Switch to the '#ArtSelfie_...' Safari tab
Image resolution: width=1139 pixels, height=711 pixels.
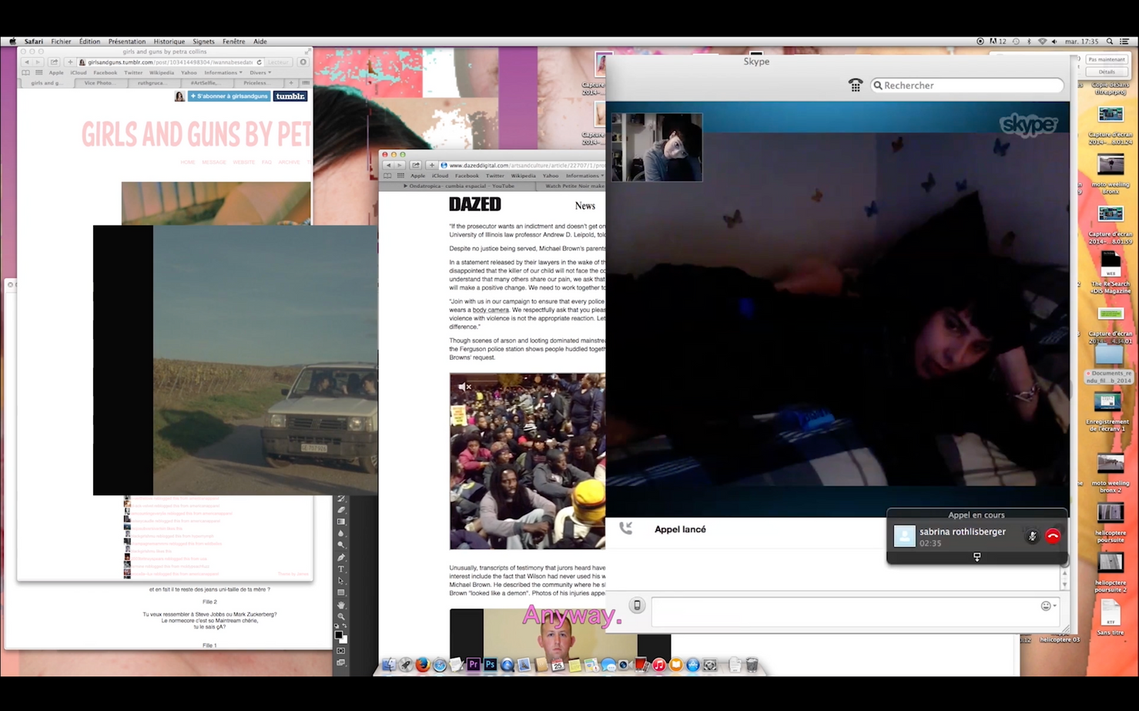204,83
